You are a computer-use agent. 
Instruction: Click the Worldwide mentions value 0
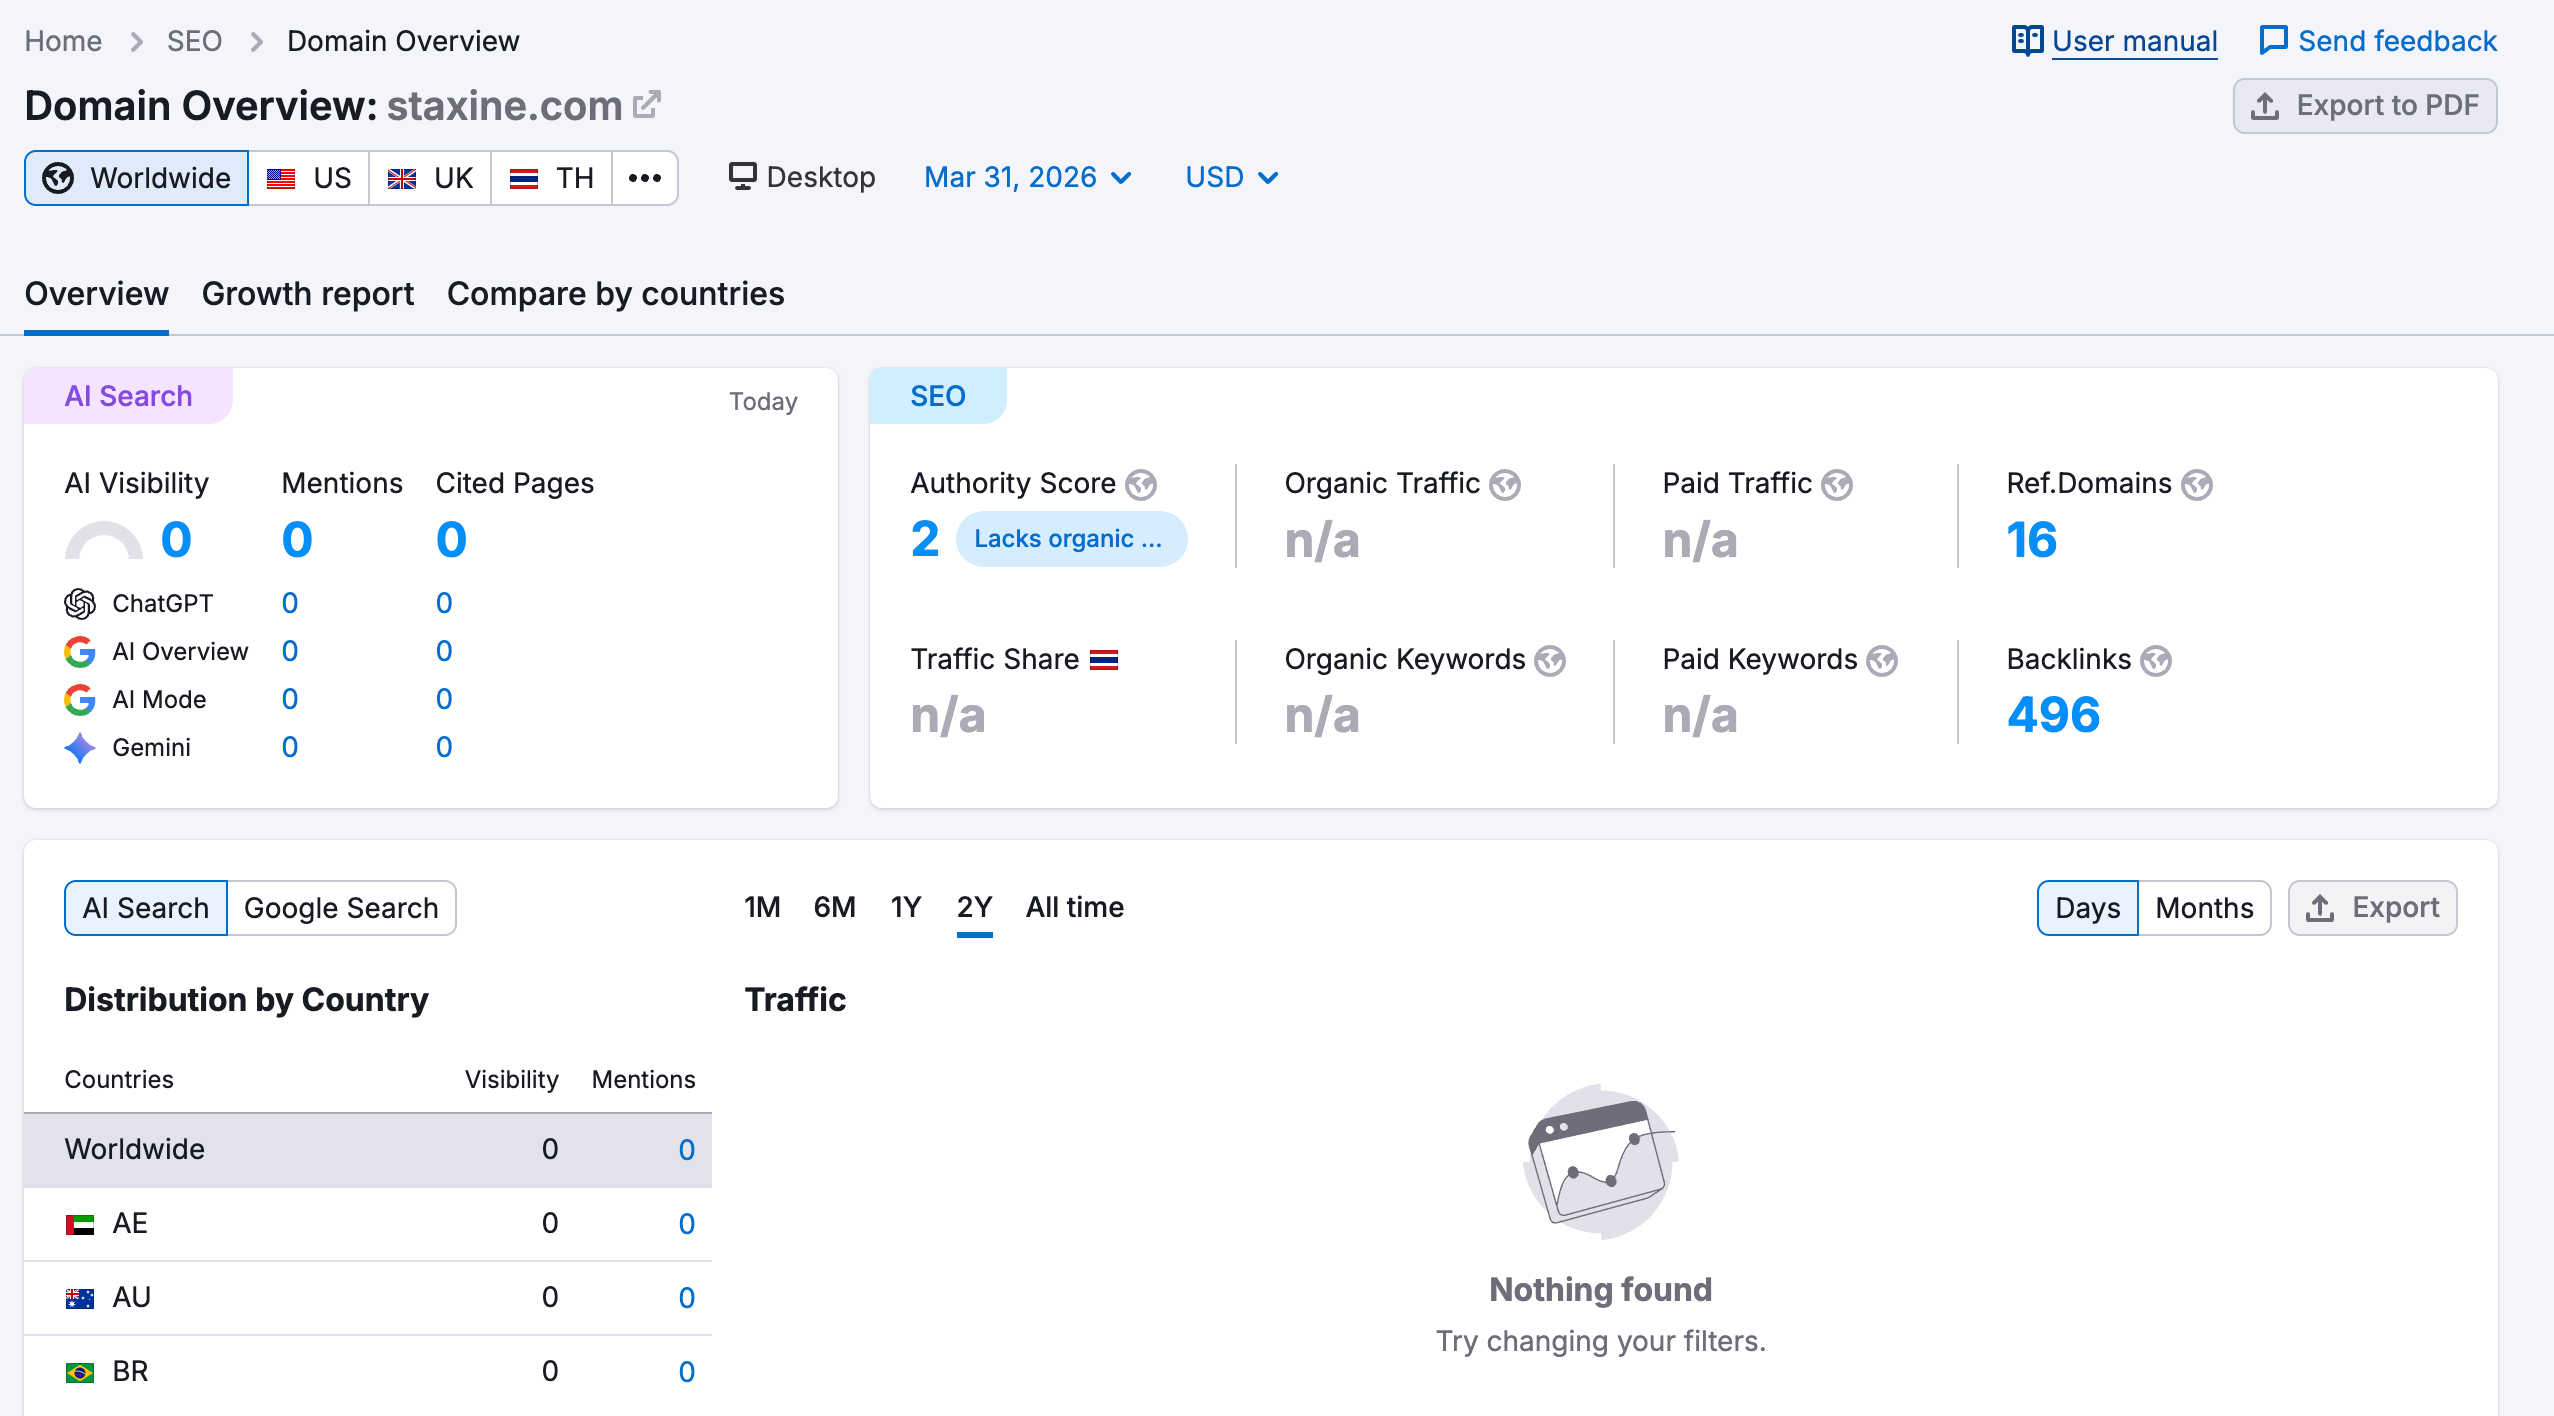687,1150
